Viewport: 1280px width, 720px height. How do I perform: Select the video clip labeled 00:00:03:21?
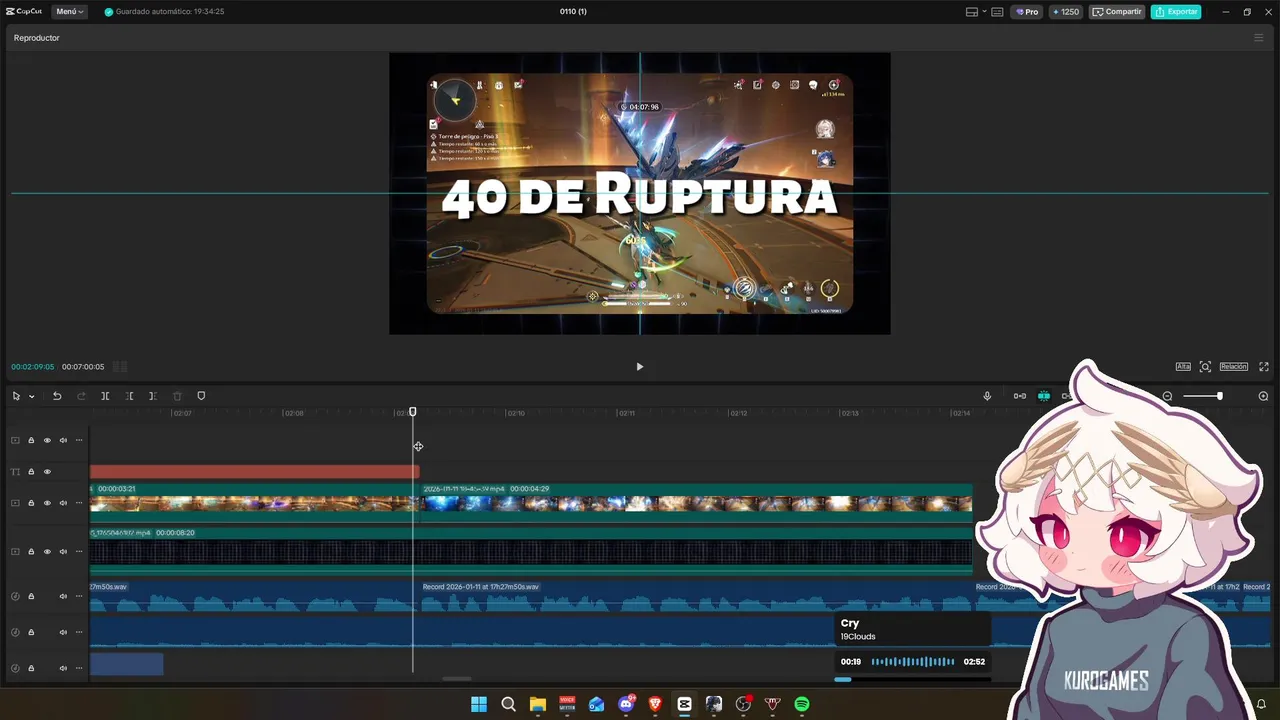click(254, 501)
